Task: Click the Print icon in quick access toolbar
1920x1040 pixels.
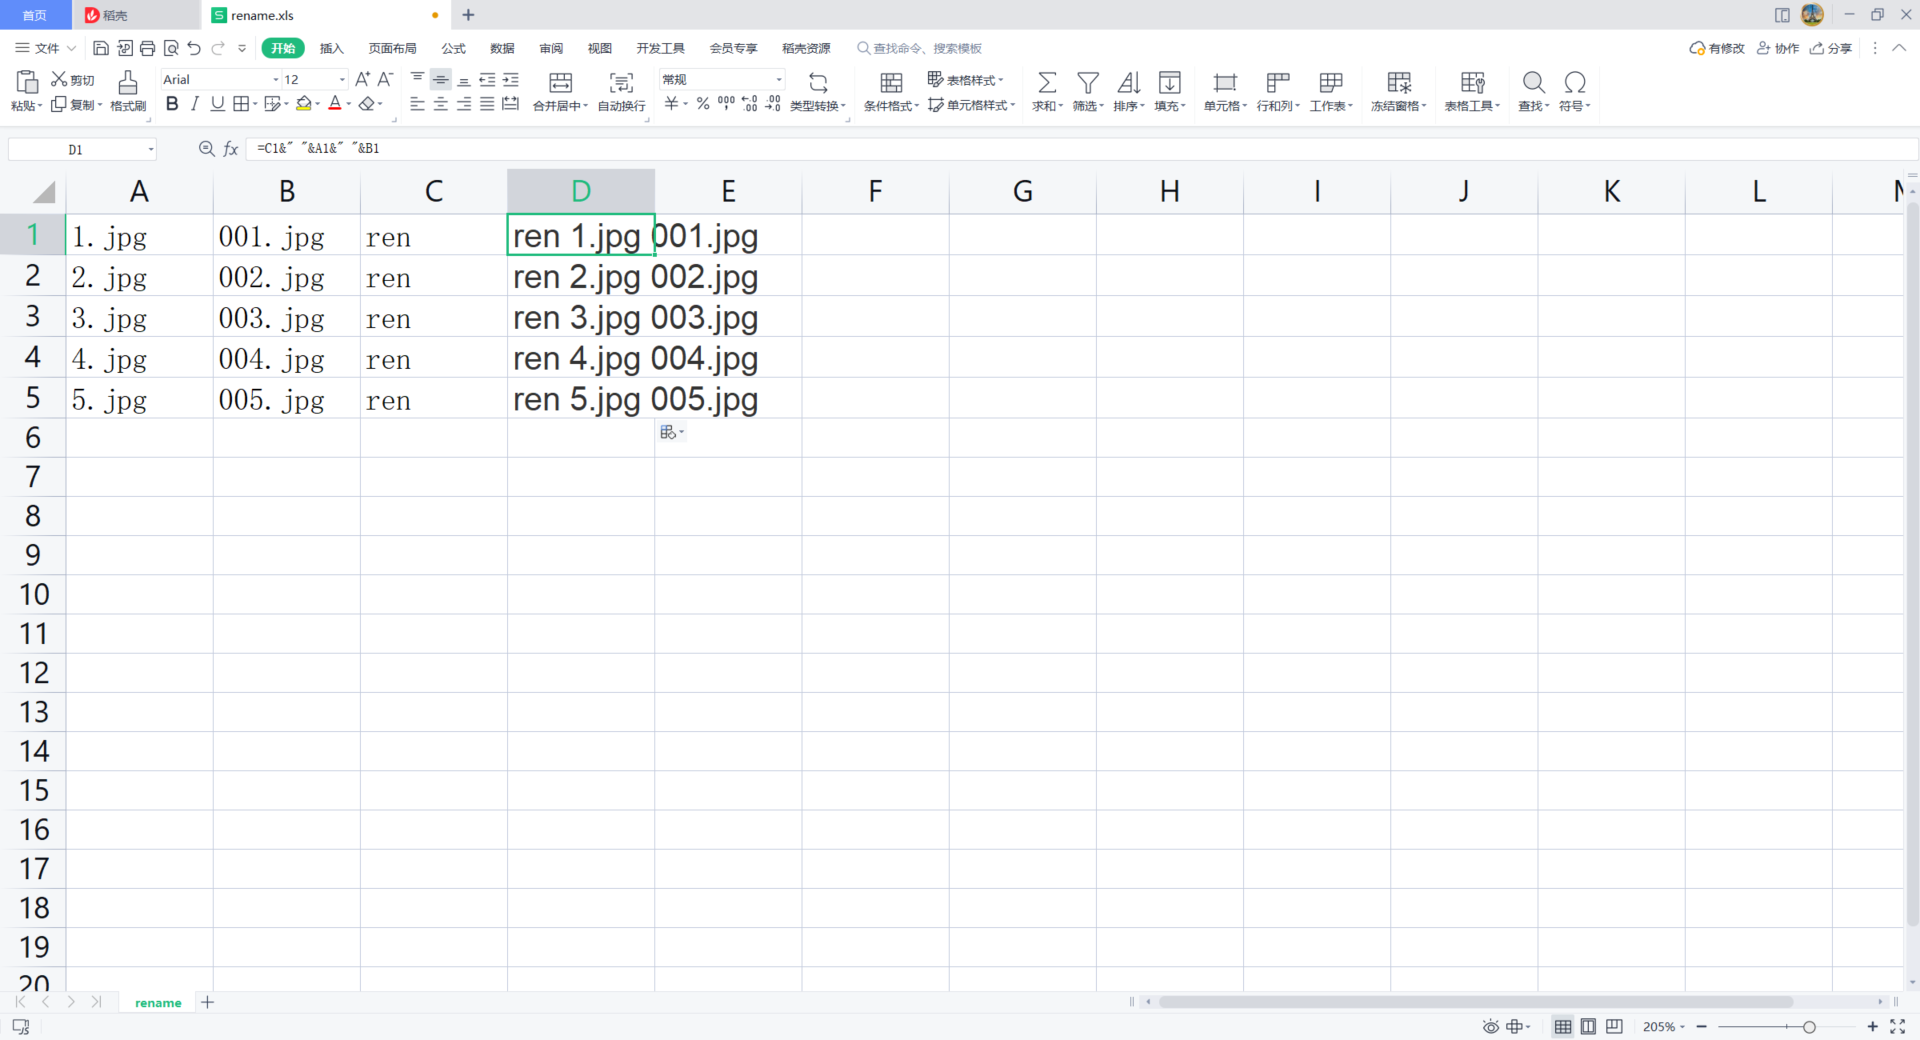Action: pyautogui.click(x=147, y=48)
